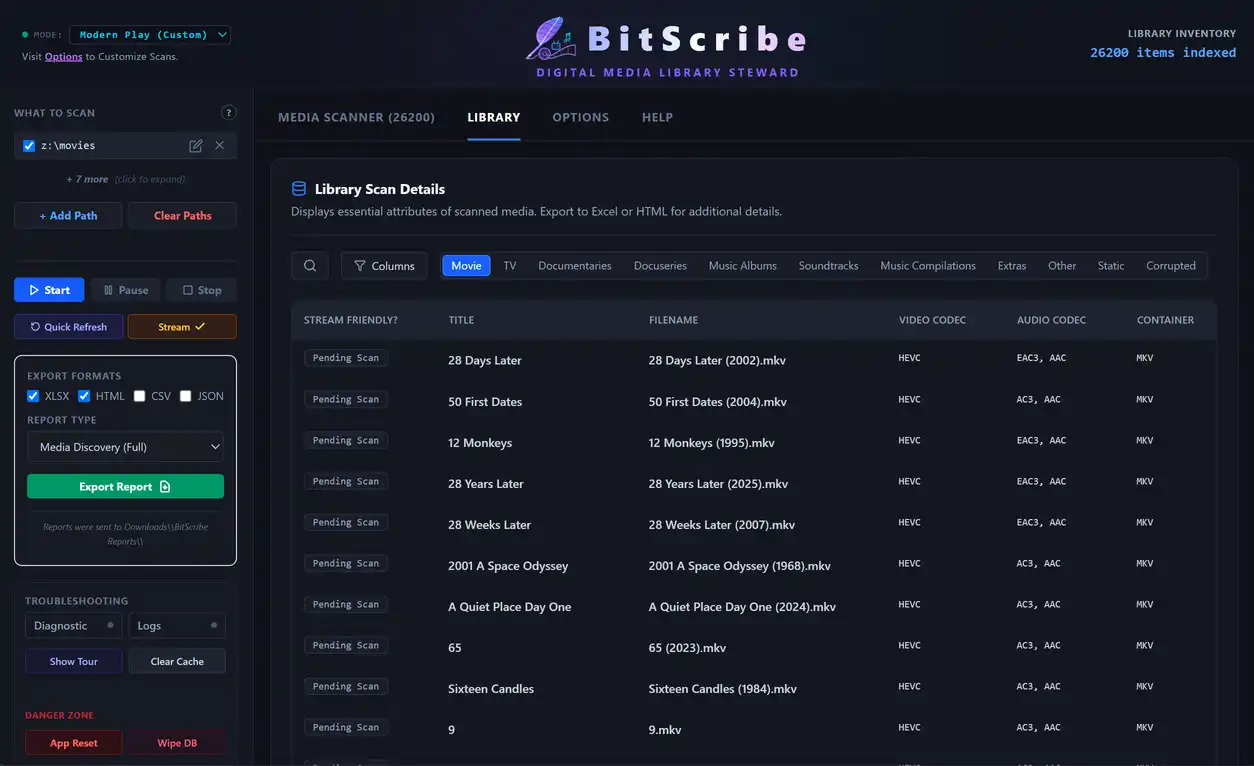This screenshot has width=1254, height=766.
Task: Click the Sixteen Candles title cell
Action: click(x=491, y=689)
